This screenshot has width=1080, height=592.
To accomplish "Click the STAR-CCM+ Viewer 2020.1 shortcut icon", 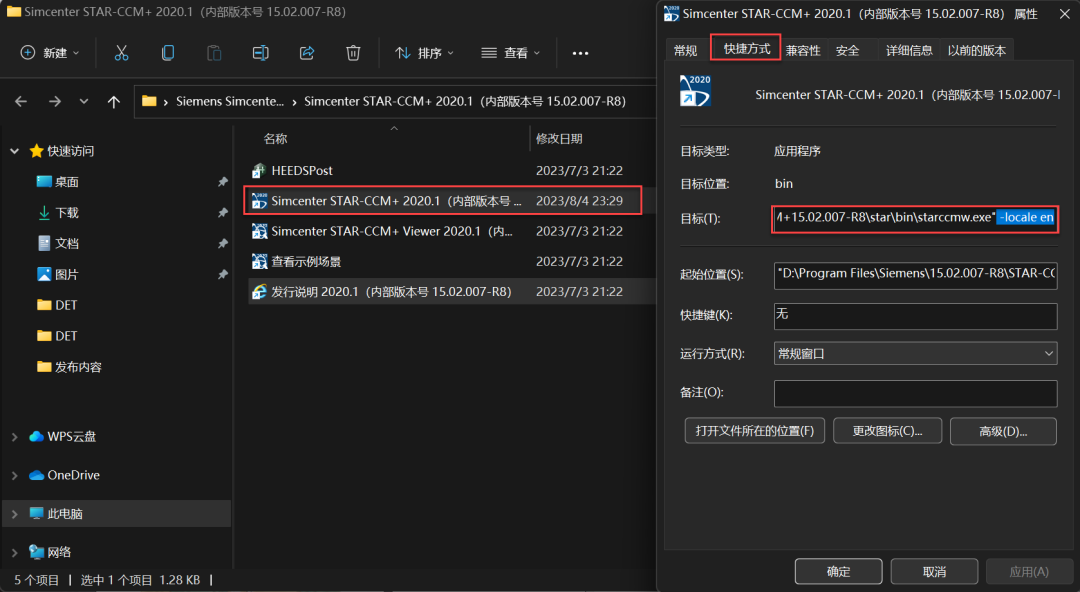I will [x=259, y=231].
